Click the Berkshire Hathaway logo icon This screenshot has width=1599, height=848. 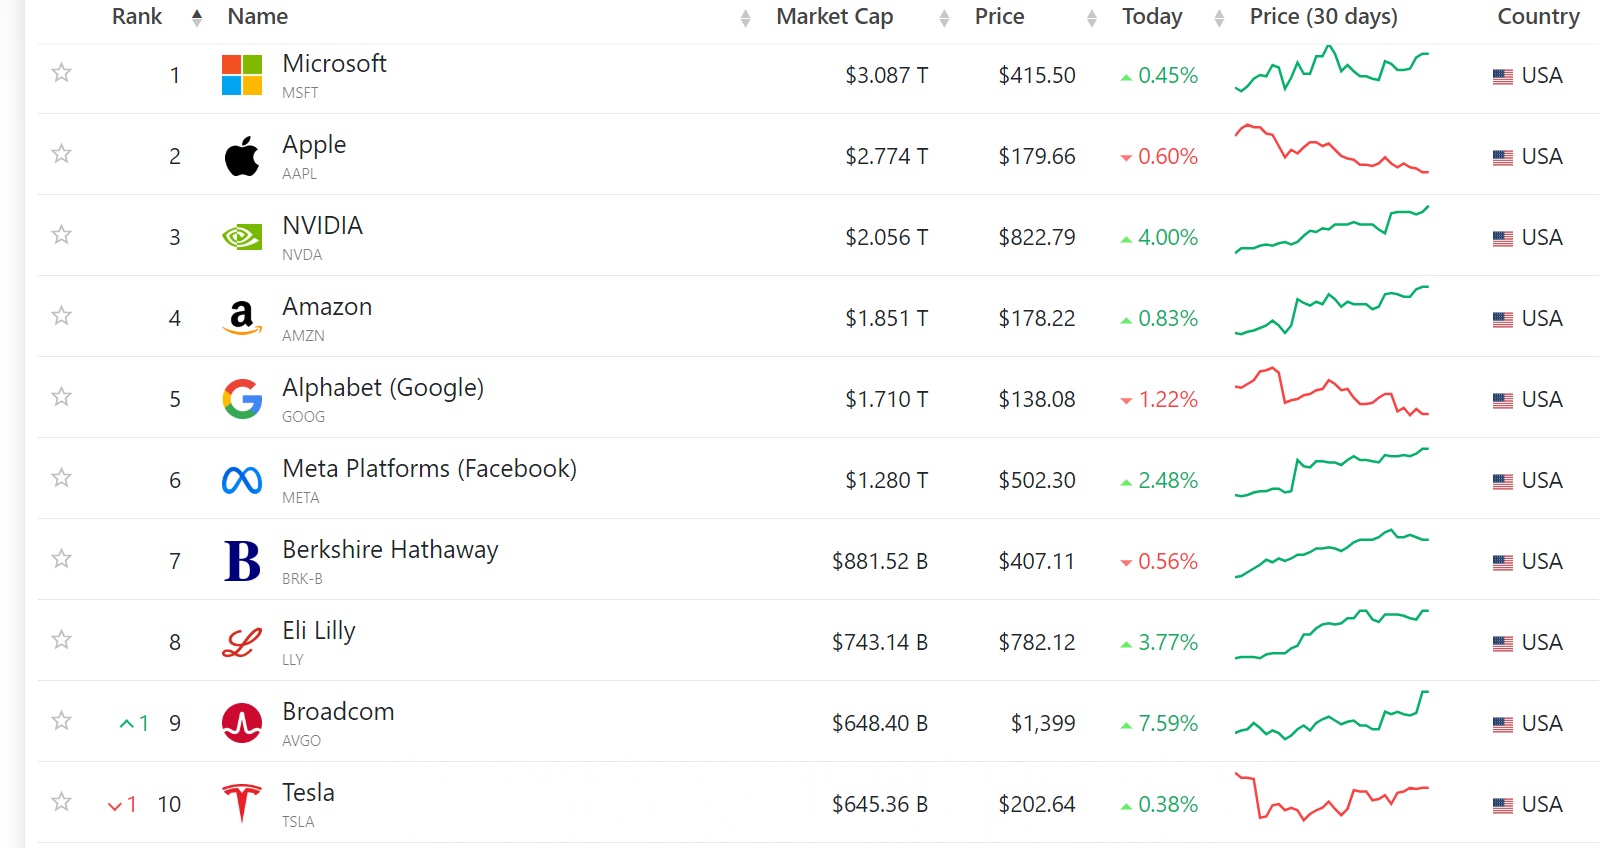pos(242,561)
